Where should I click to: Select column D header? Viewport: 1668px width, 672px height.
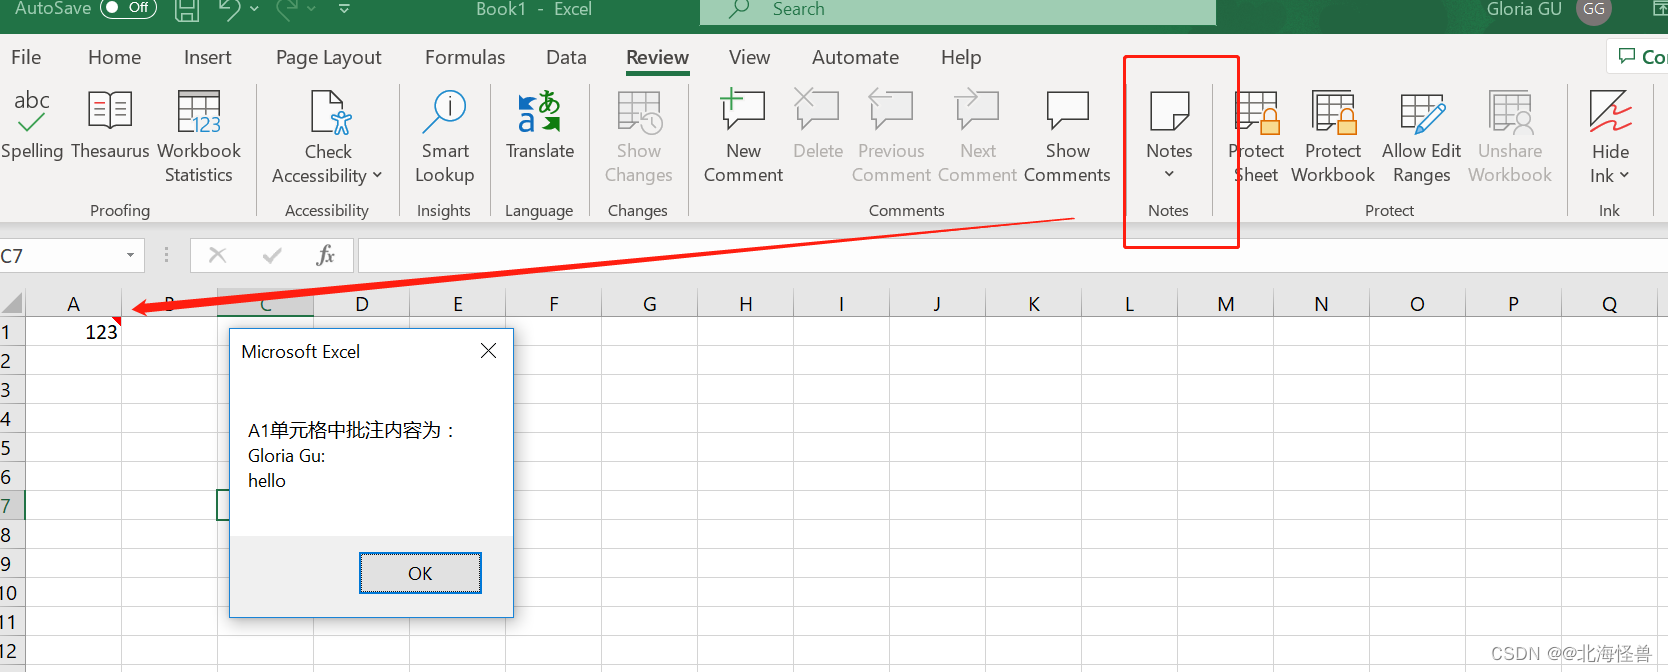[361, 304]
